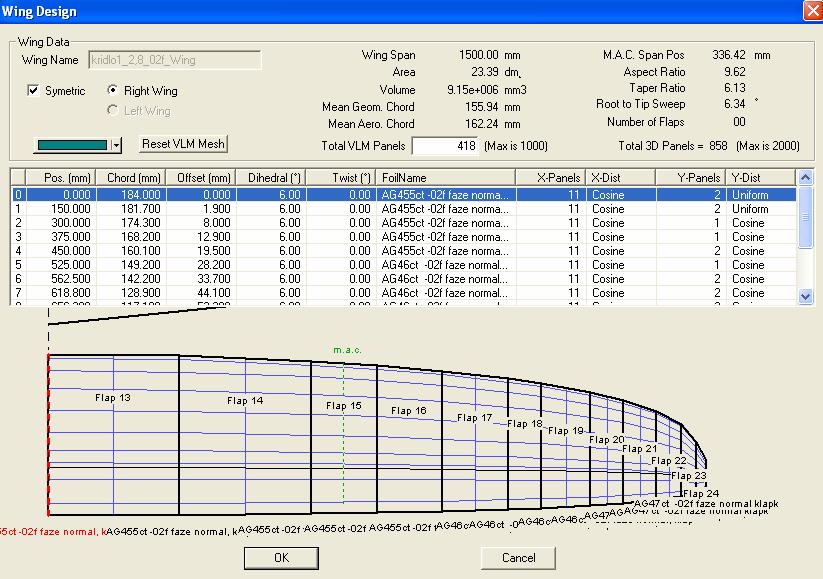823x579 pixels.
Task: Click the teal wing color swatch
Action: tap(72, 145)
